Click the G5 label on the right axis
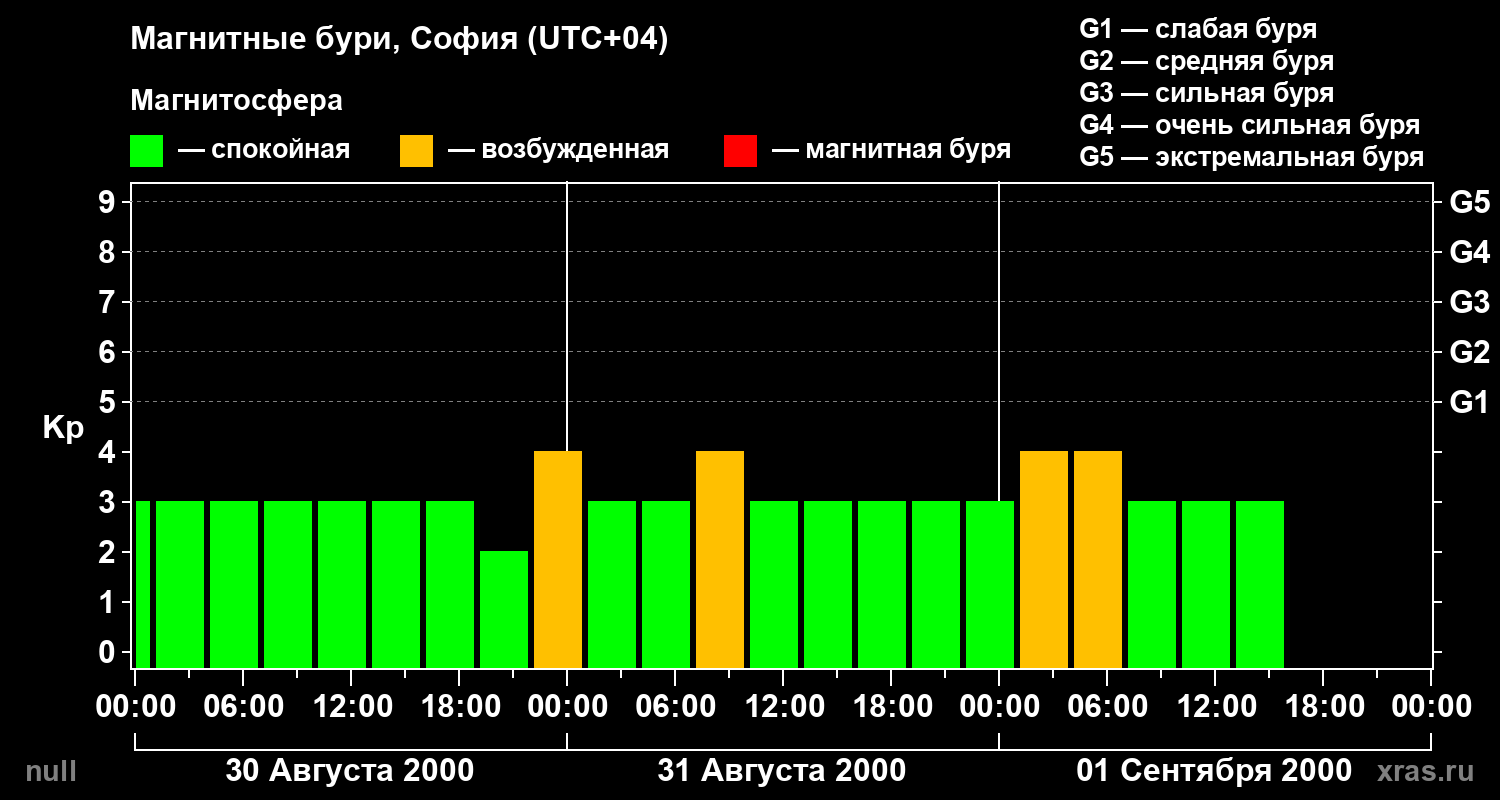 tap(1469, 202)
